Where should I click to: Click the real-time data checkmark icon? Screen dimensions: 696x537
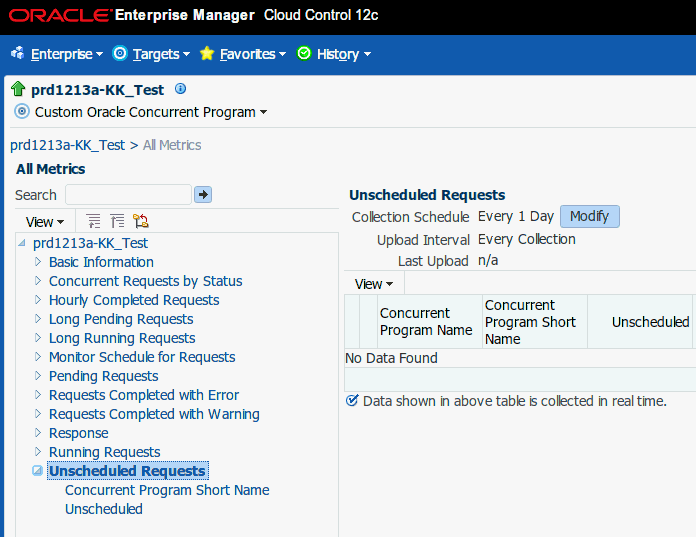352,400
